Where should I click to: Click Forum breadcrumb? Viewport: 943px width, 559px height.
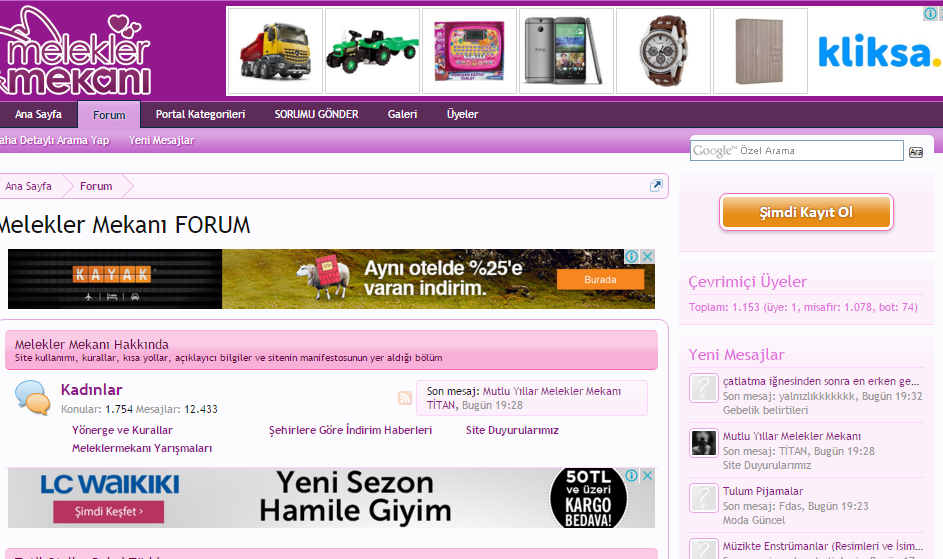pos(96,187)
